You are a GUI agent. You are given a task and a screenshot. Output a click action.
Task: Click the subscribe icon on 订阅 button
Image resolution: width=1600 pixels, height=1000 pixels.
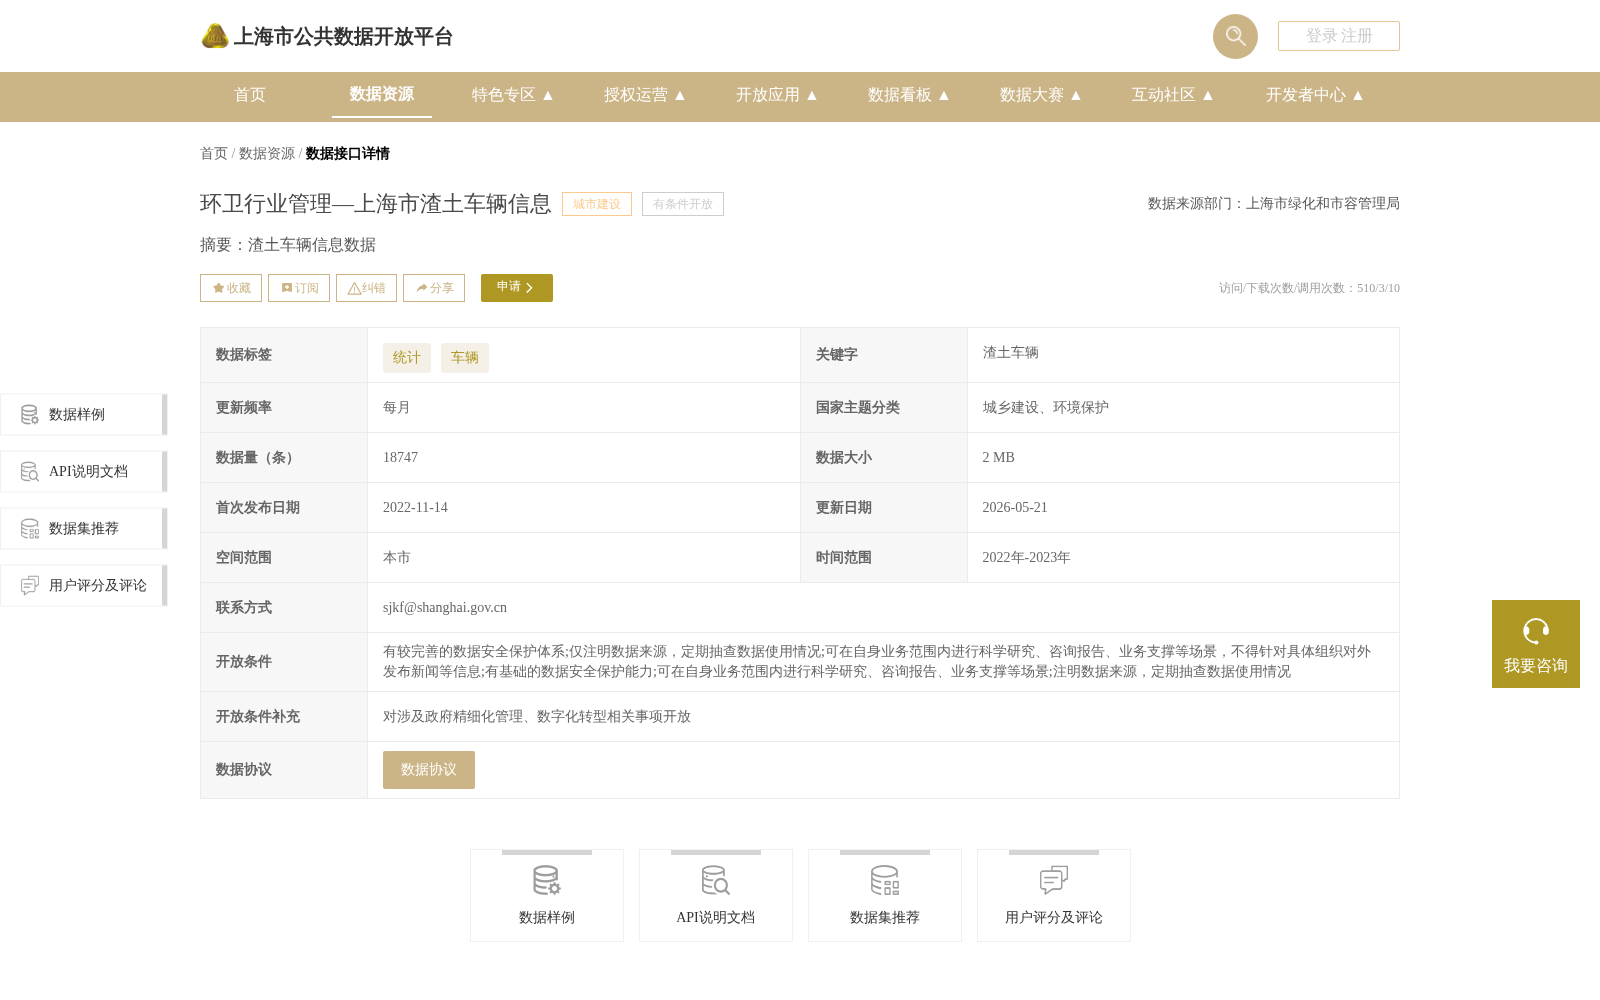[287, 288]
